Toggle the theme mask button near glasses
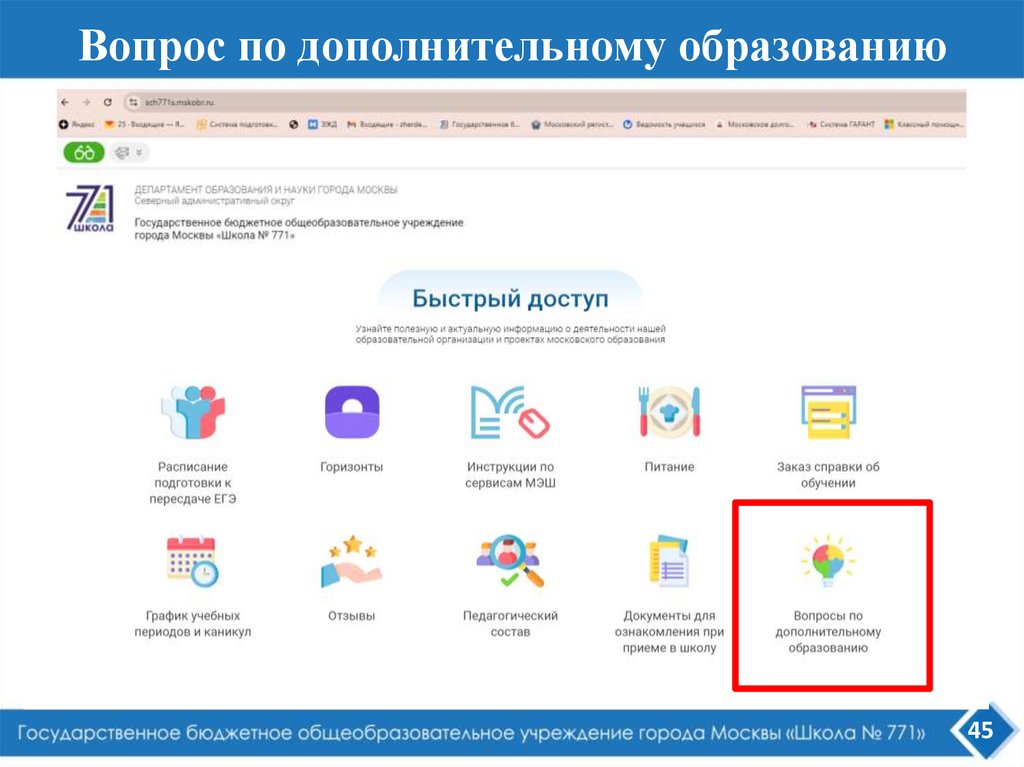1024x767 pixels. tap(121, 152)
